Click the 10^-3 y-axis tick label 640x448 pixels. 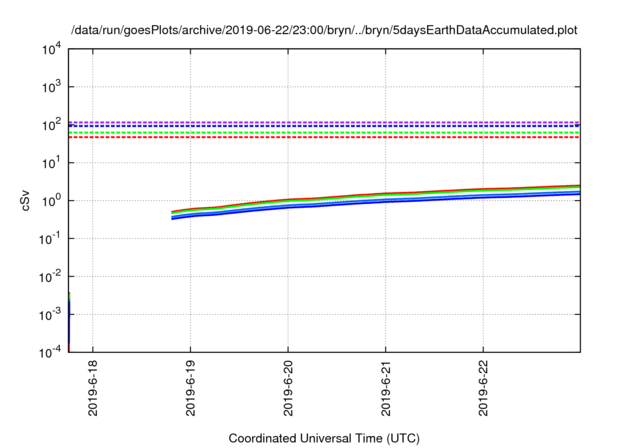(51, 315)
